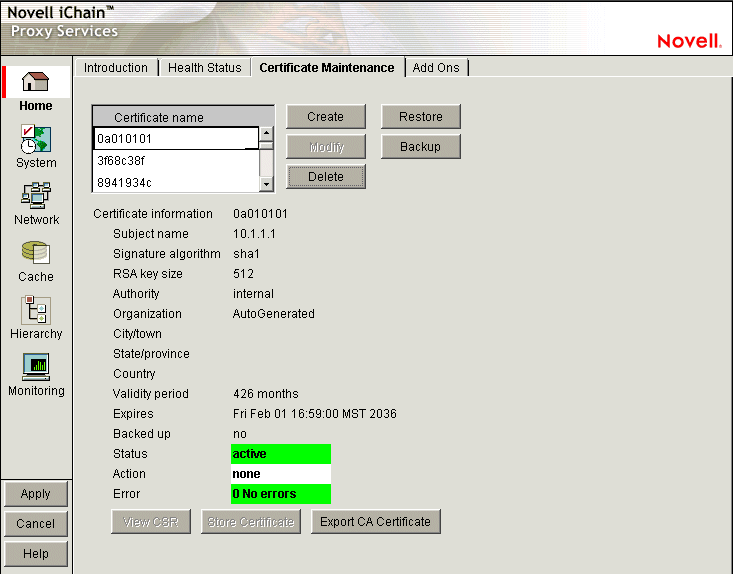Click the Modify button

coord(326,147)
